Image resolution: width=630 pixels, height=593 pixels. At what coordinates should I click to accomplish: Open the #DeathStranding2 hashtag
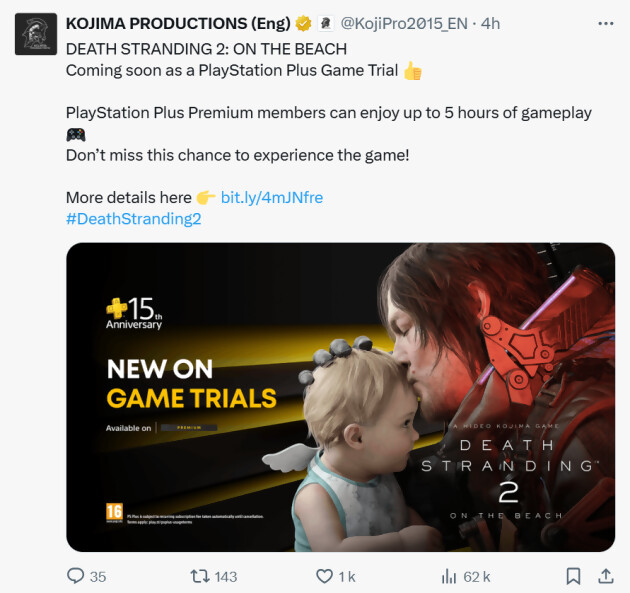[x=133, y=219]
